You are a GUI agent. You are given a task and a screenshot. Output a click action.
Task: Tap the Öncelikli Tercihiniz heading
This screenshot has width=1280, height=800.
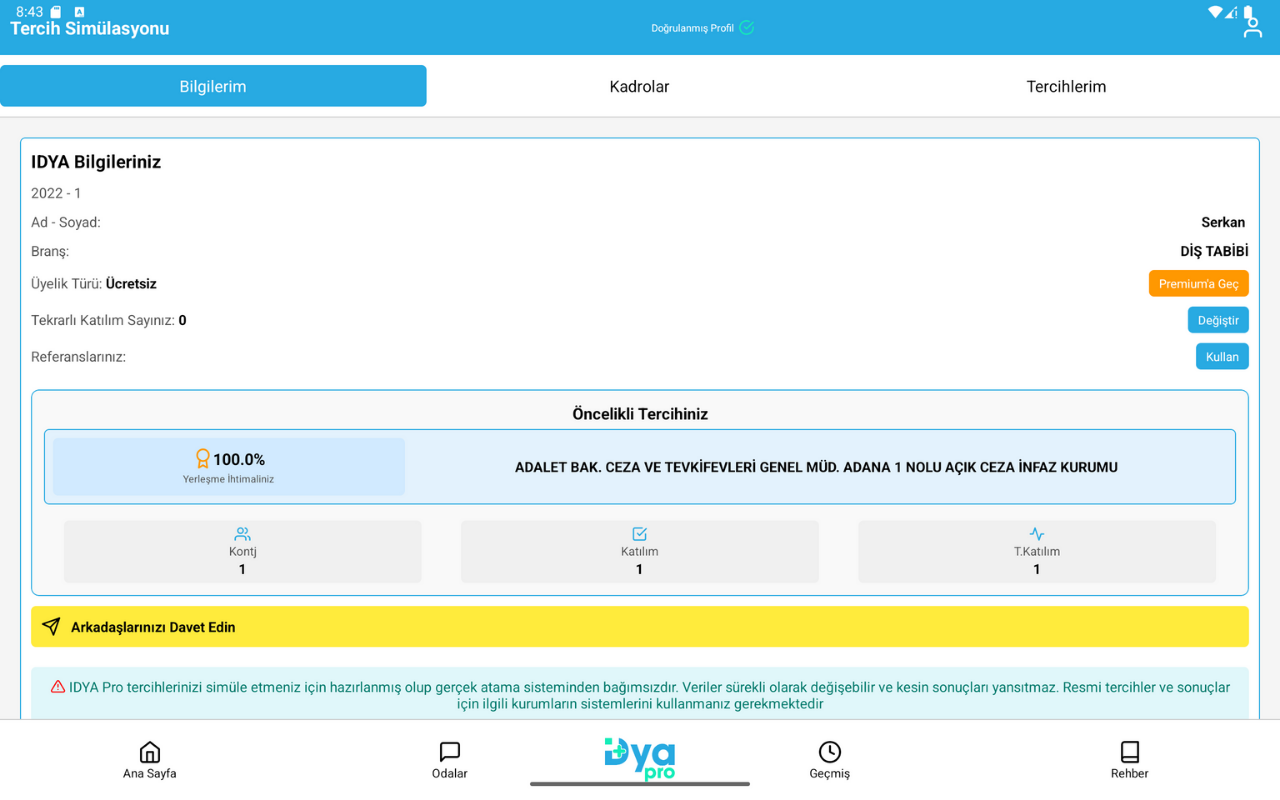pos(640,414)
